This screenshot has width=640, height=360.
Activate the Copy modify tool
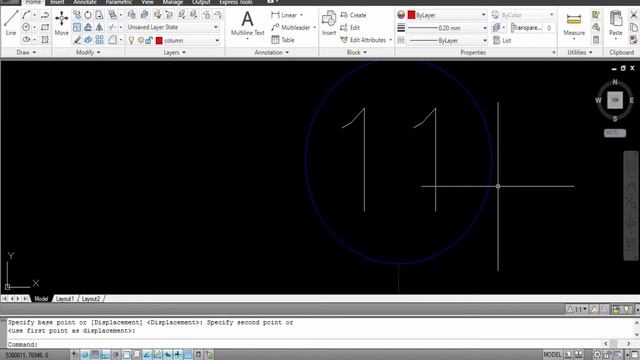coord(77,15)
